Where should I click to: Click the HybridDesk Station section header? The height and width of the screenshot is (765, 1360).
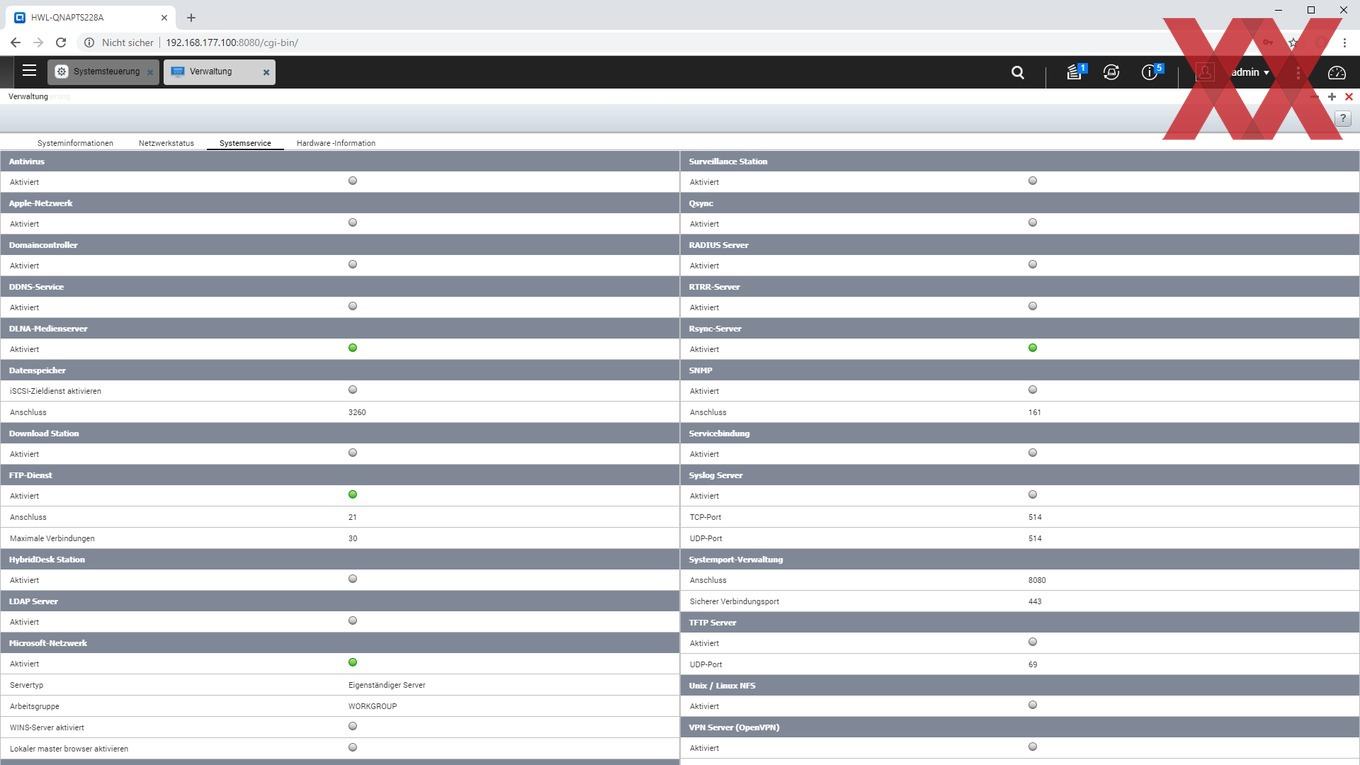click(x=340, y=559)
